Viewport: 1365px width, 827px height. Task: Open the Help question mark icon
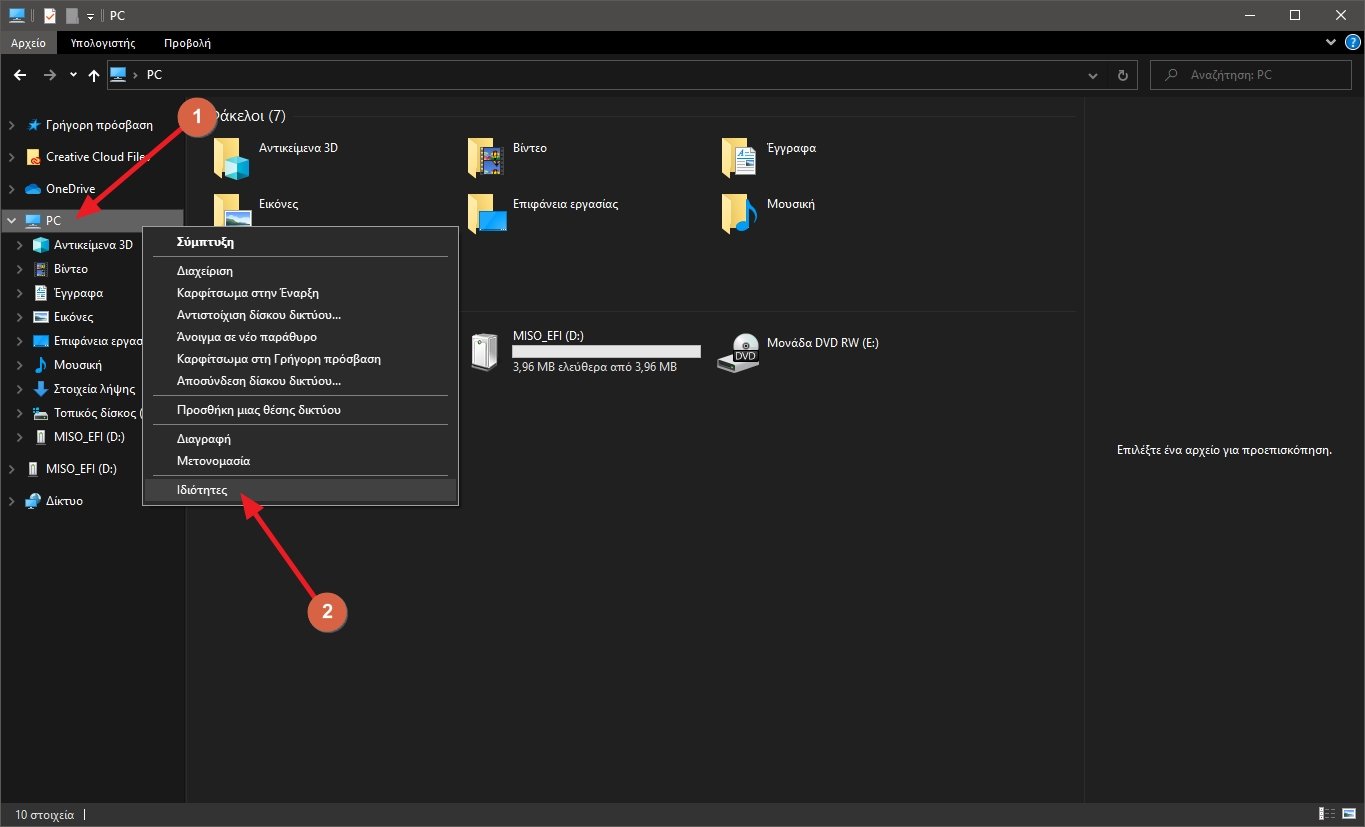[1352, 43]
